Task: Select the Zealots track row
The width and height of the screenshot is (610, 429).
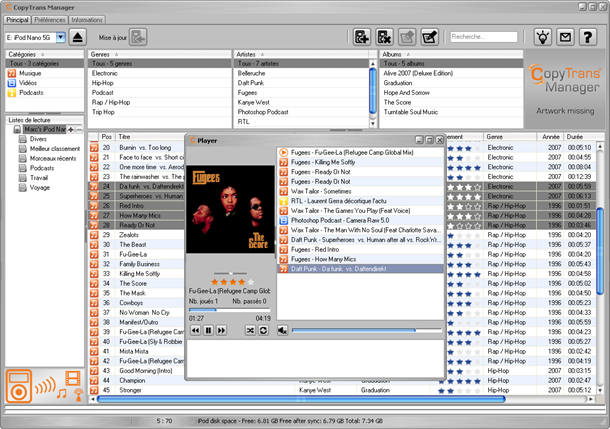Action: click(136, 235)
